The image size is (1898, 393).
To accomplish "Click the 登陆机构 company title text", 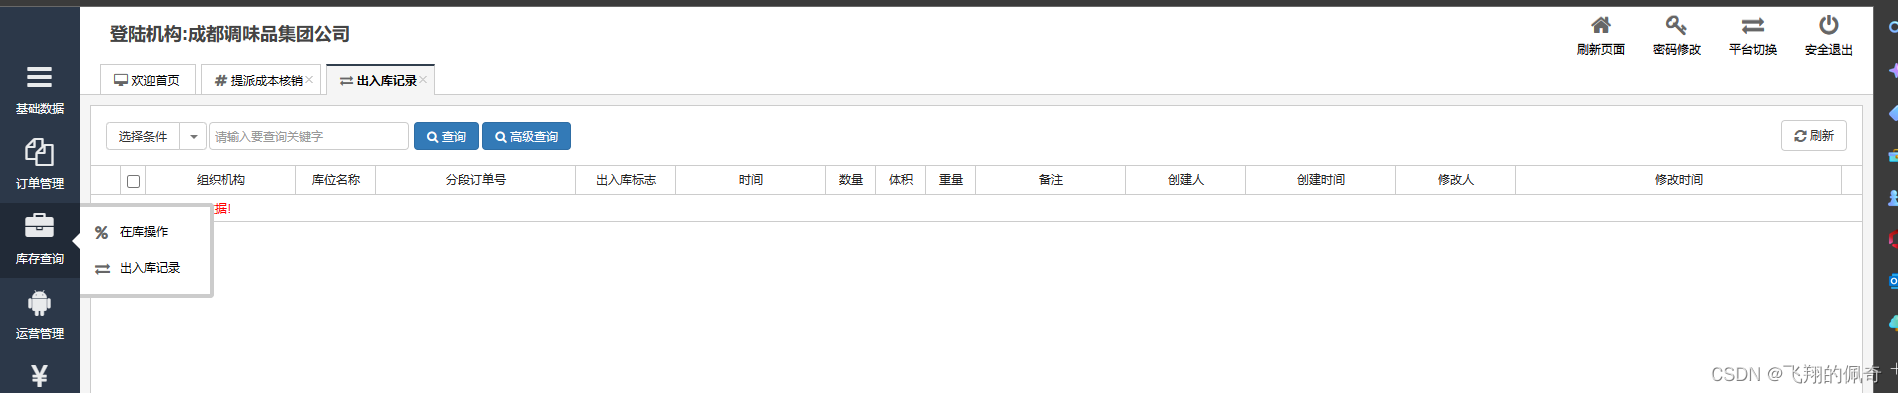I will click(x=230, y=34).
